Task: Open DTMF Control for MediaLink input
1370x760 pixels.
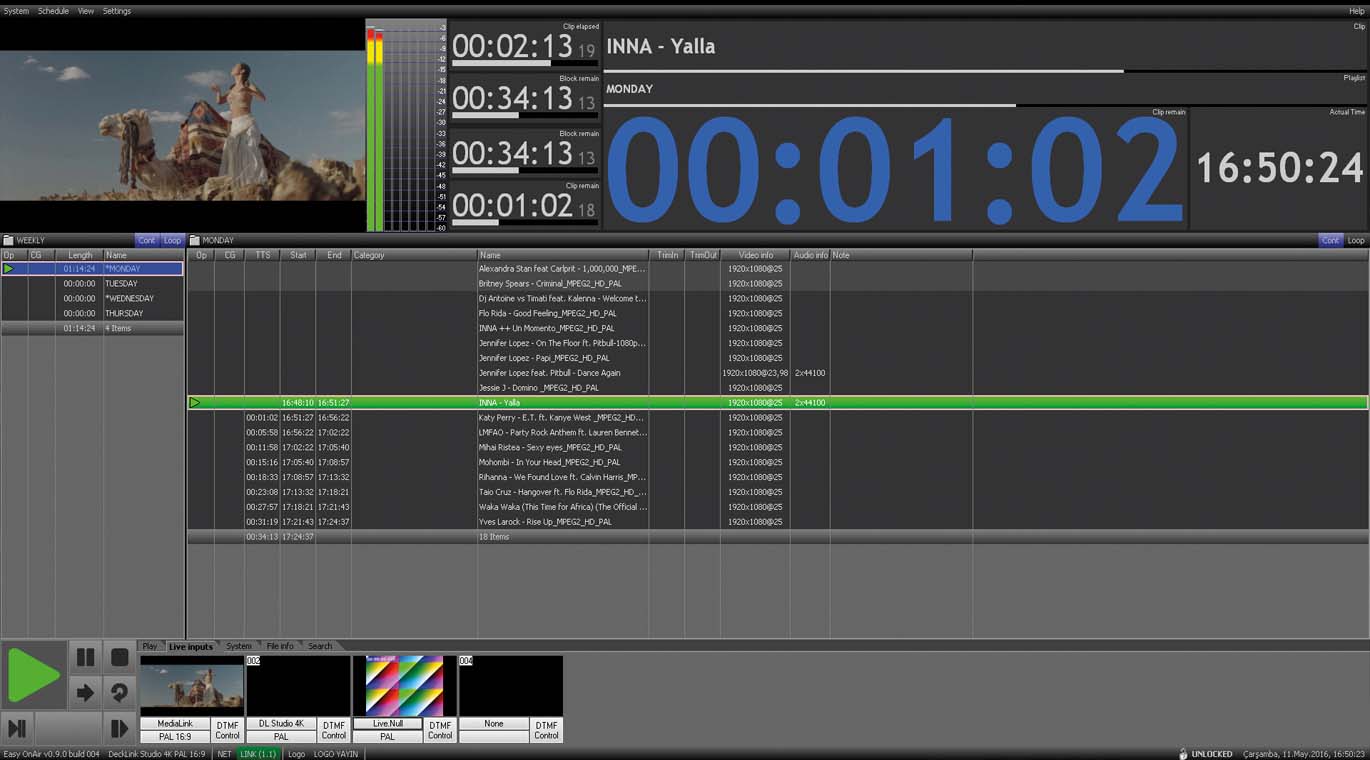Action: click(x=228, y=730)
